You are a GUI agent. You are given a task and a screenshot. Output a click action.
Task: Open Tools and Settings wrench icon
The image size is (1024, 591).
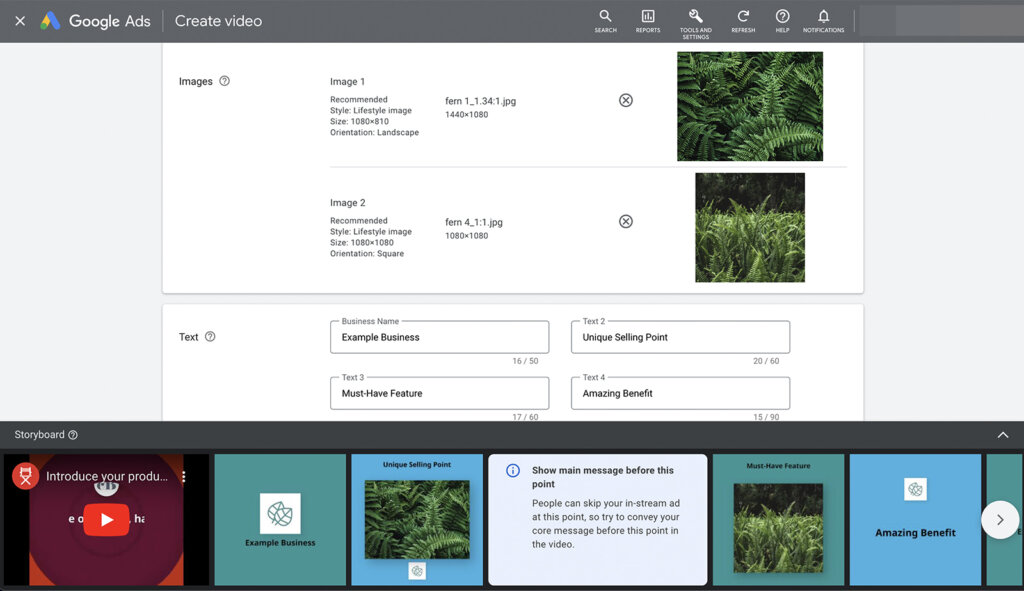(x=696, y=17)
